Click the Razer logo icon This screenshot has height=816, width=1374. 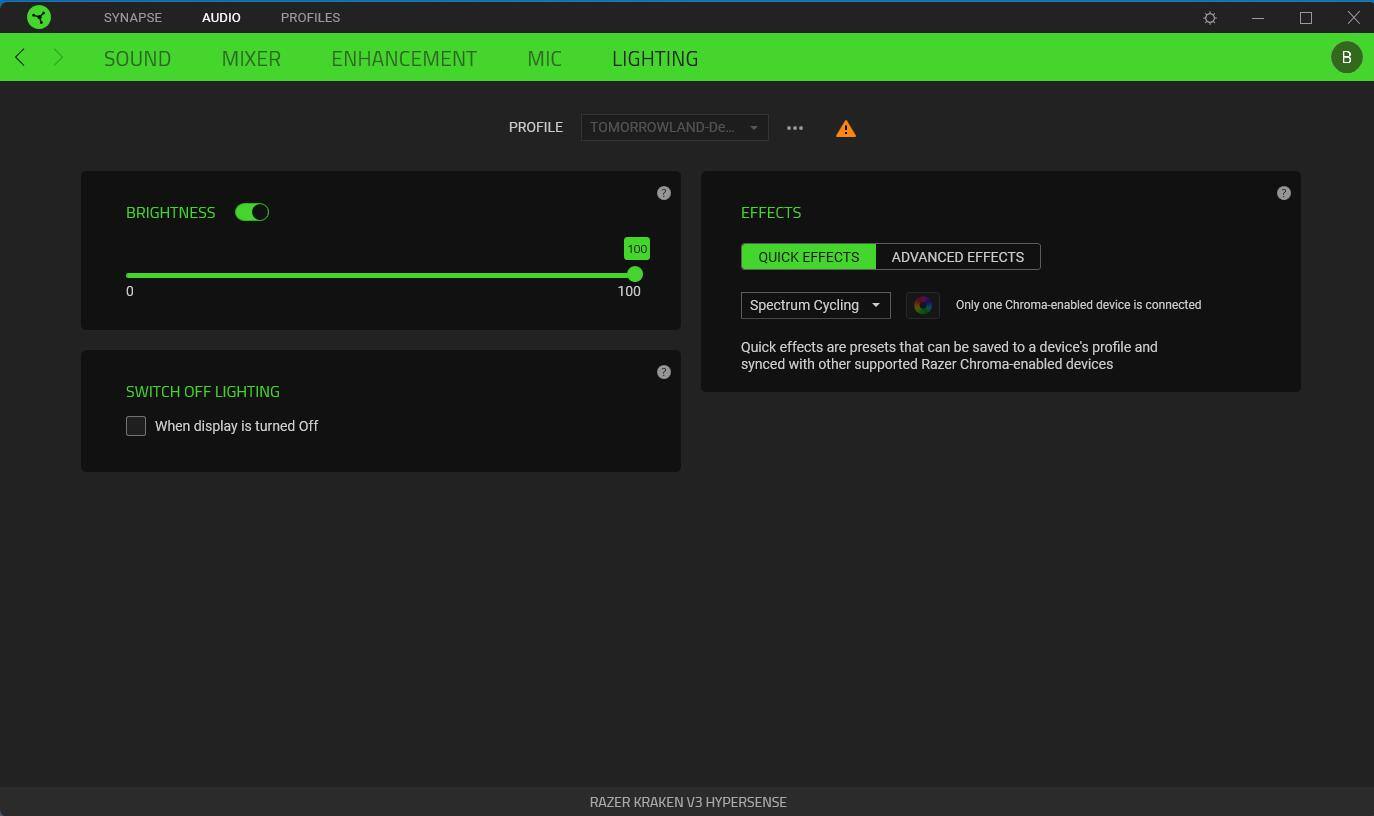click(39, 17)
